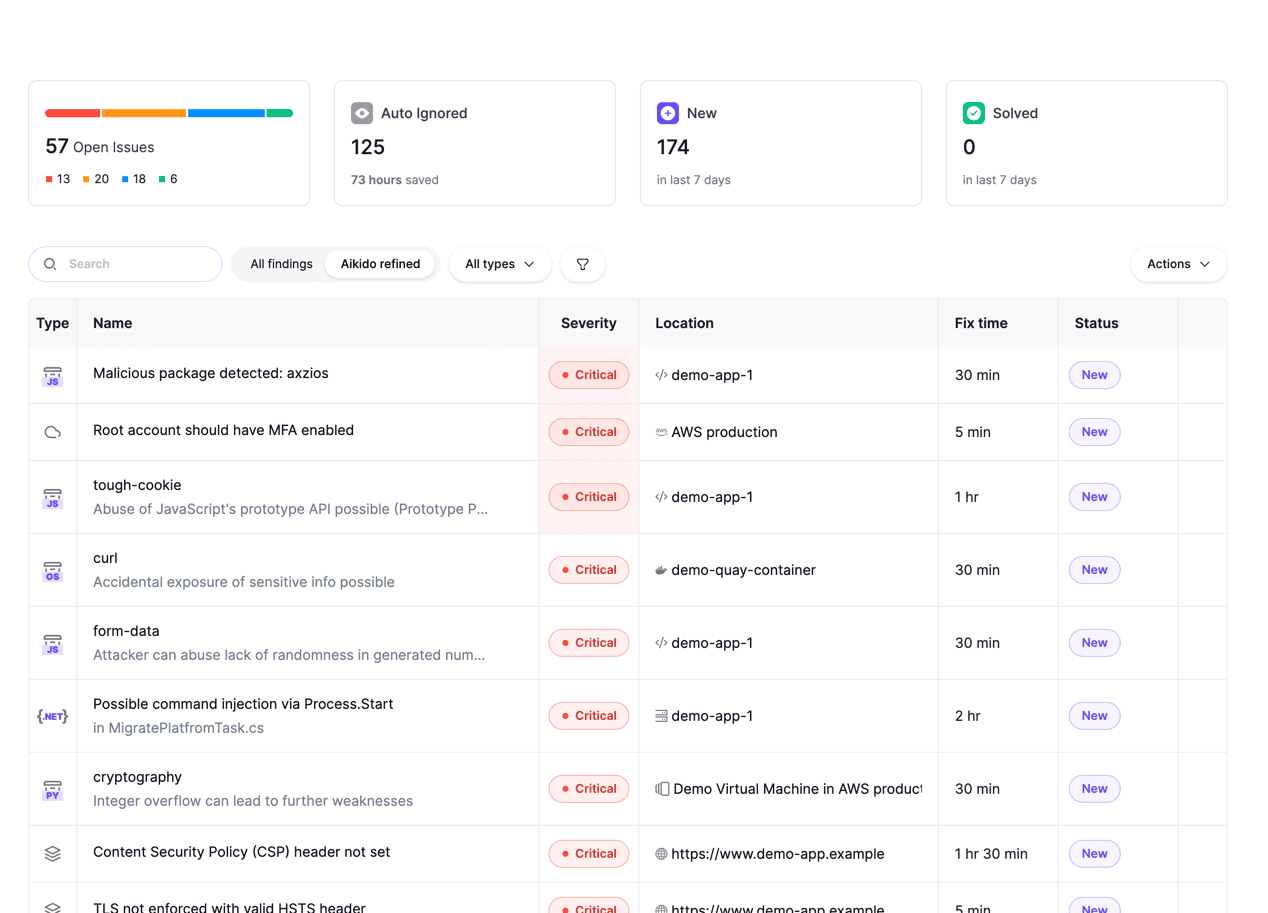Open Root account should have MFA enabled
The width and height of the screenshot is (1268, 913).
pyautogui.click(x=223, y=430)
